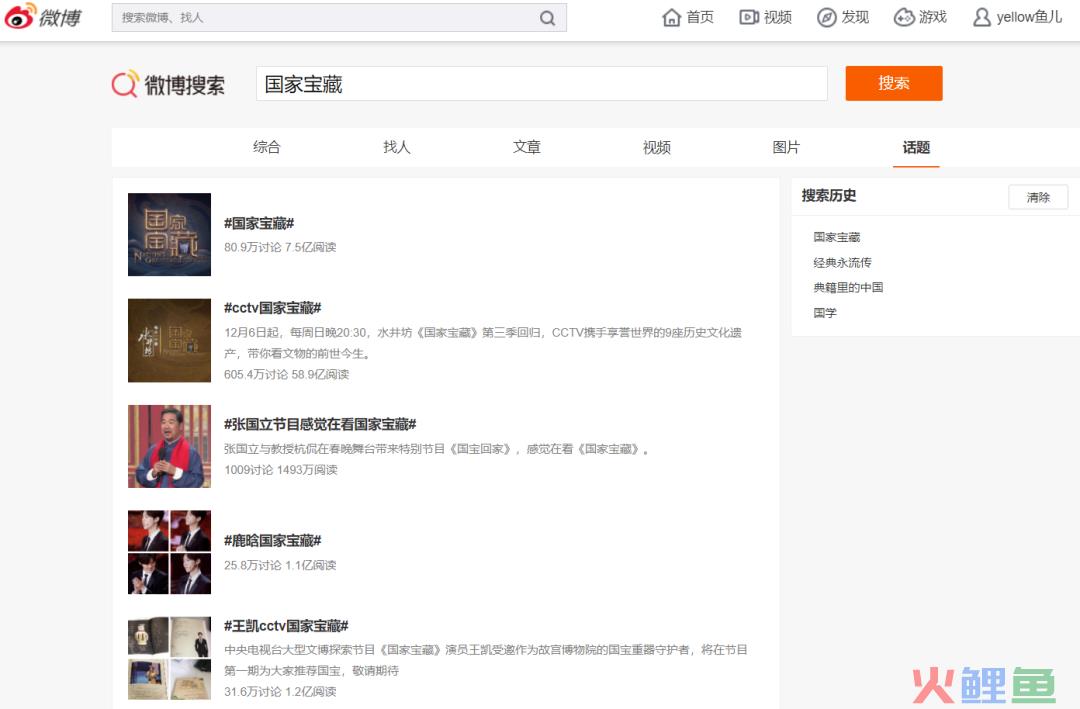Select the 图片 tab

(786, 147)
